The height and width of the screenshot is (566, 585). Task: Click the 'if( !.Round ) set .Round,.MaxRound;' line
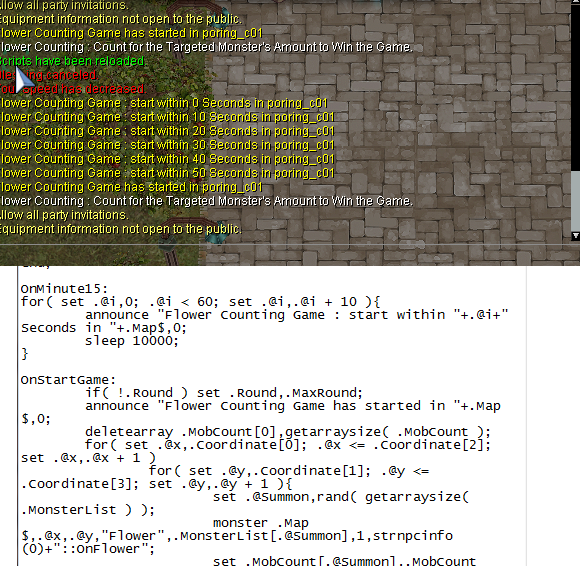(x=224, y=393)
